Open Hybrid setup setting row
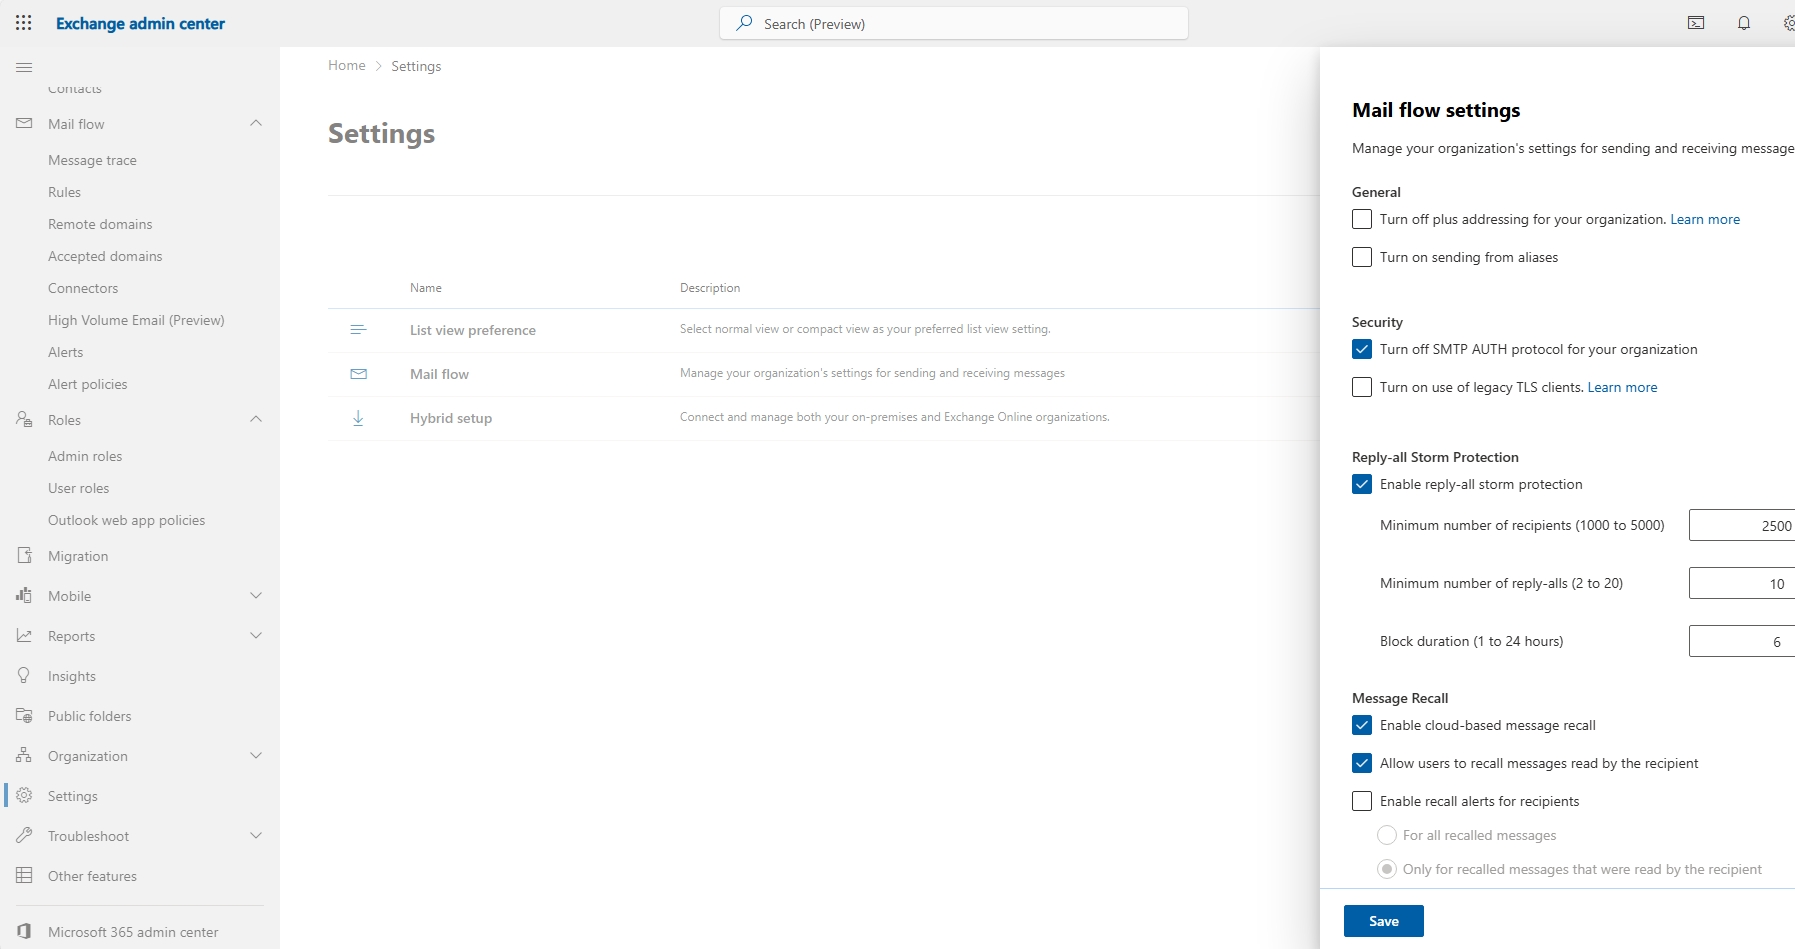Screen dimensions: 1795x949 (x=451, y=418)
